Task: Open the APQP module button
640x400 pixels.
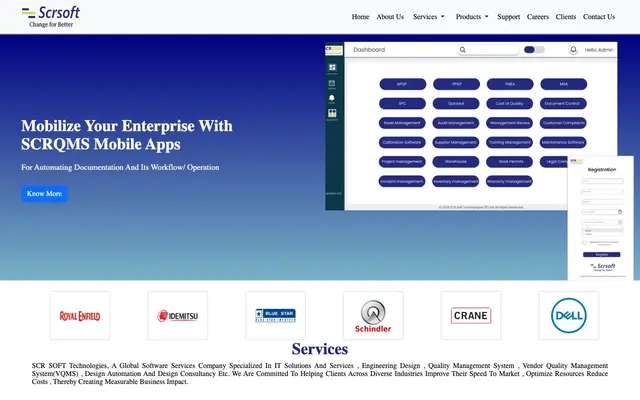Action: pyautogui.click(x=402, y=84)
